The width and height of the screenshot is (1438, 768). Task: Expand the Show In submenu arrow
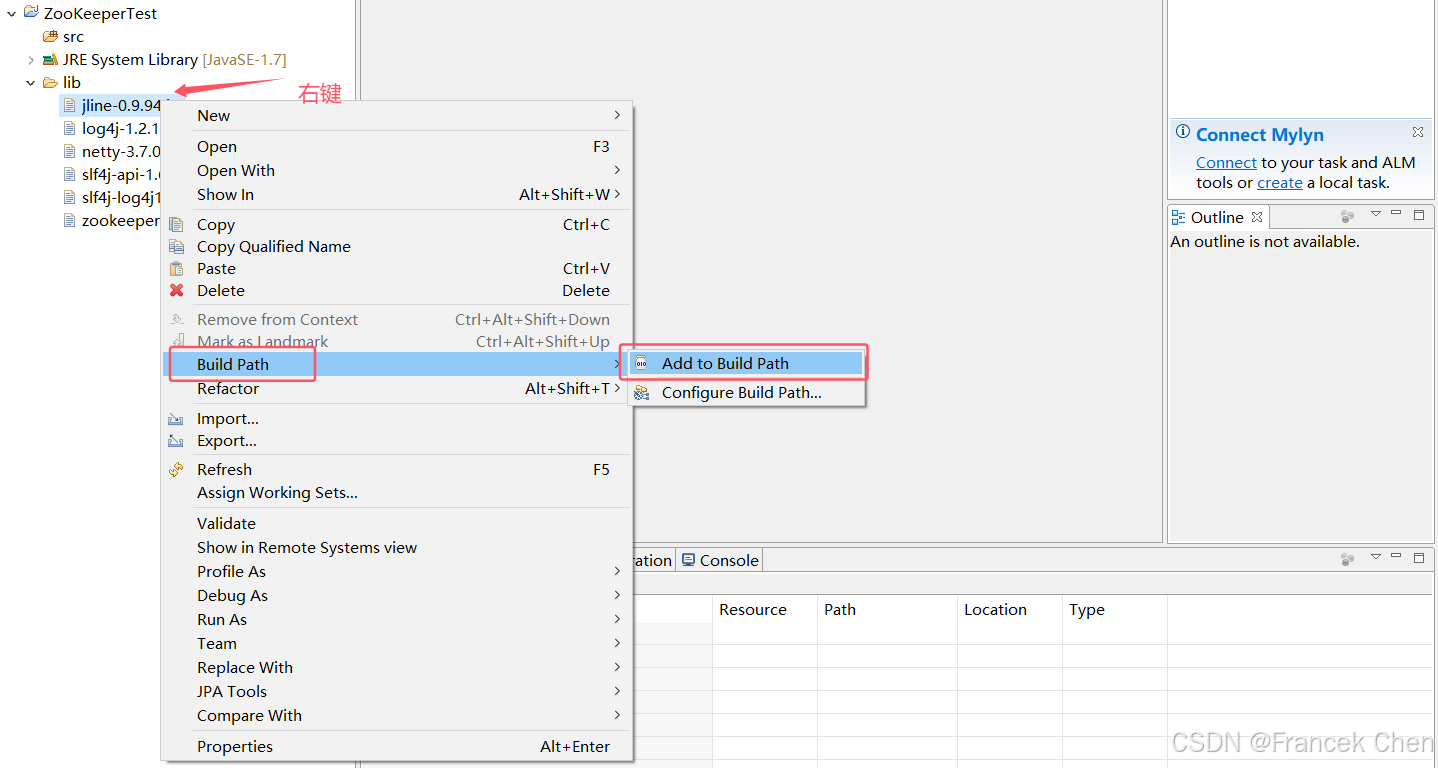[617, 194]
